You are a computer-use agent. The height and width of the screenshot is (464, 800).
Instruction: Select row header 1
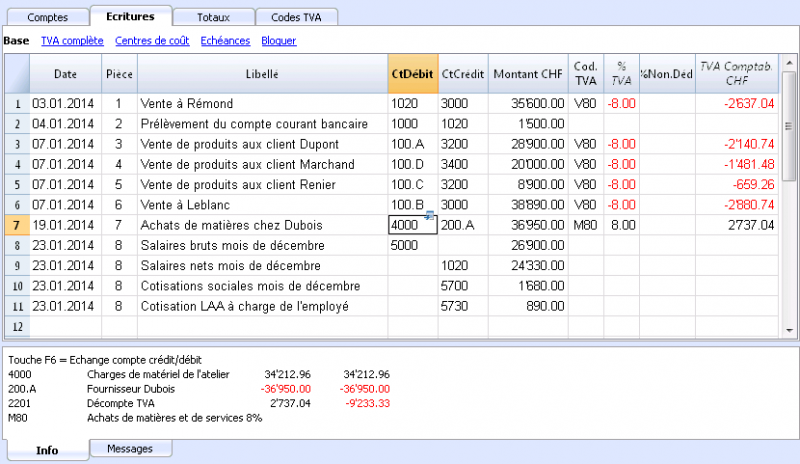17,104
